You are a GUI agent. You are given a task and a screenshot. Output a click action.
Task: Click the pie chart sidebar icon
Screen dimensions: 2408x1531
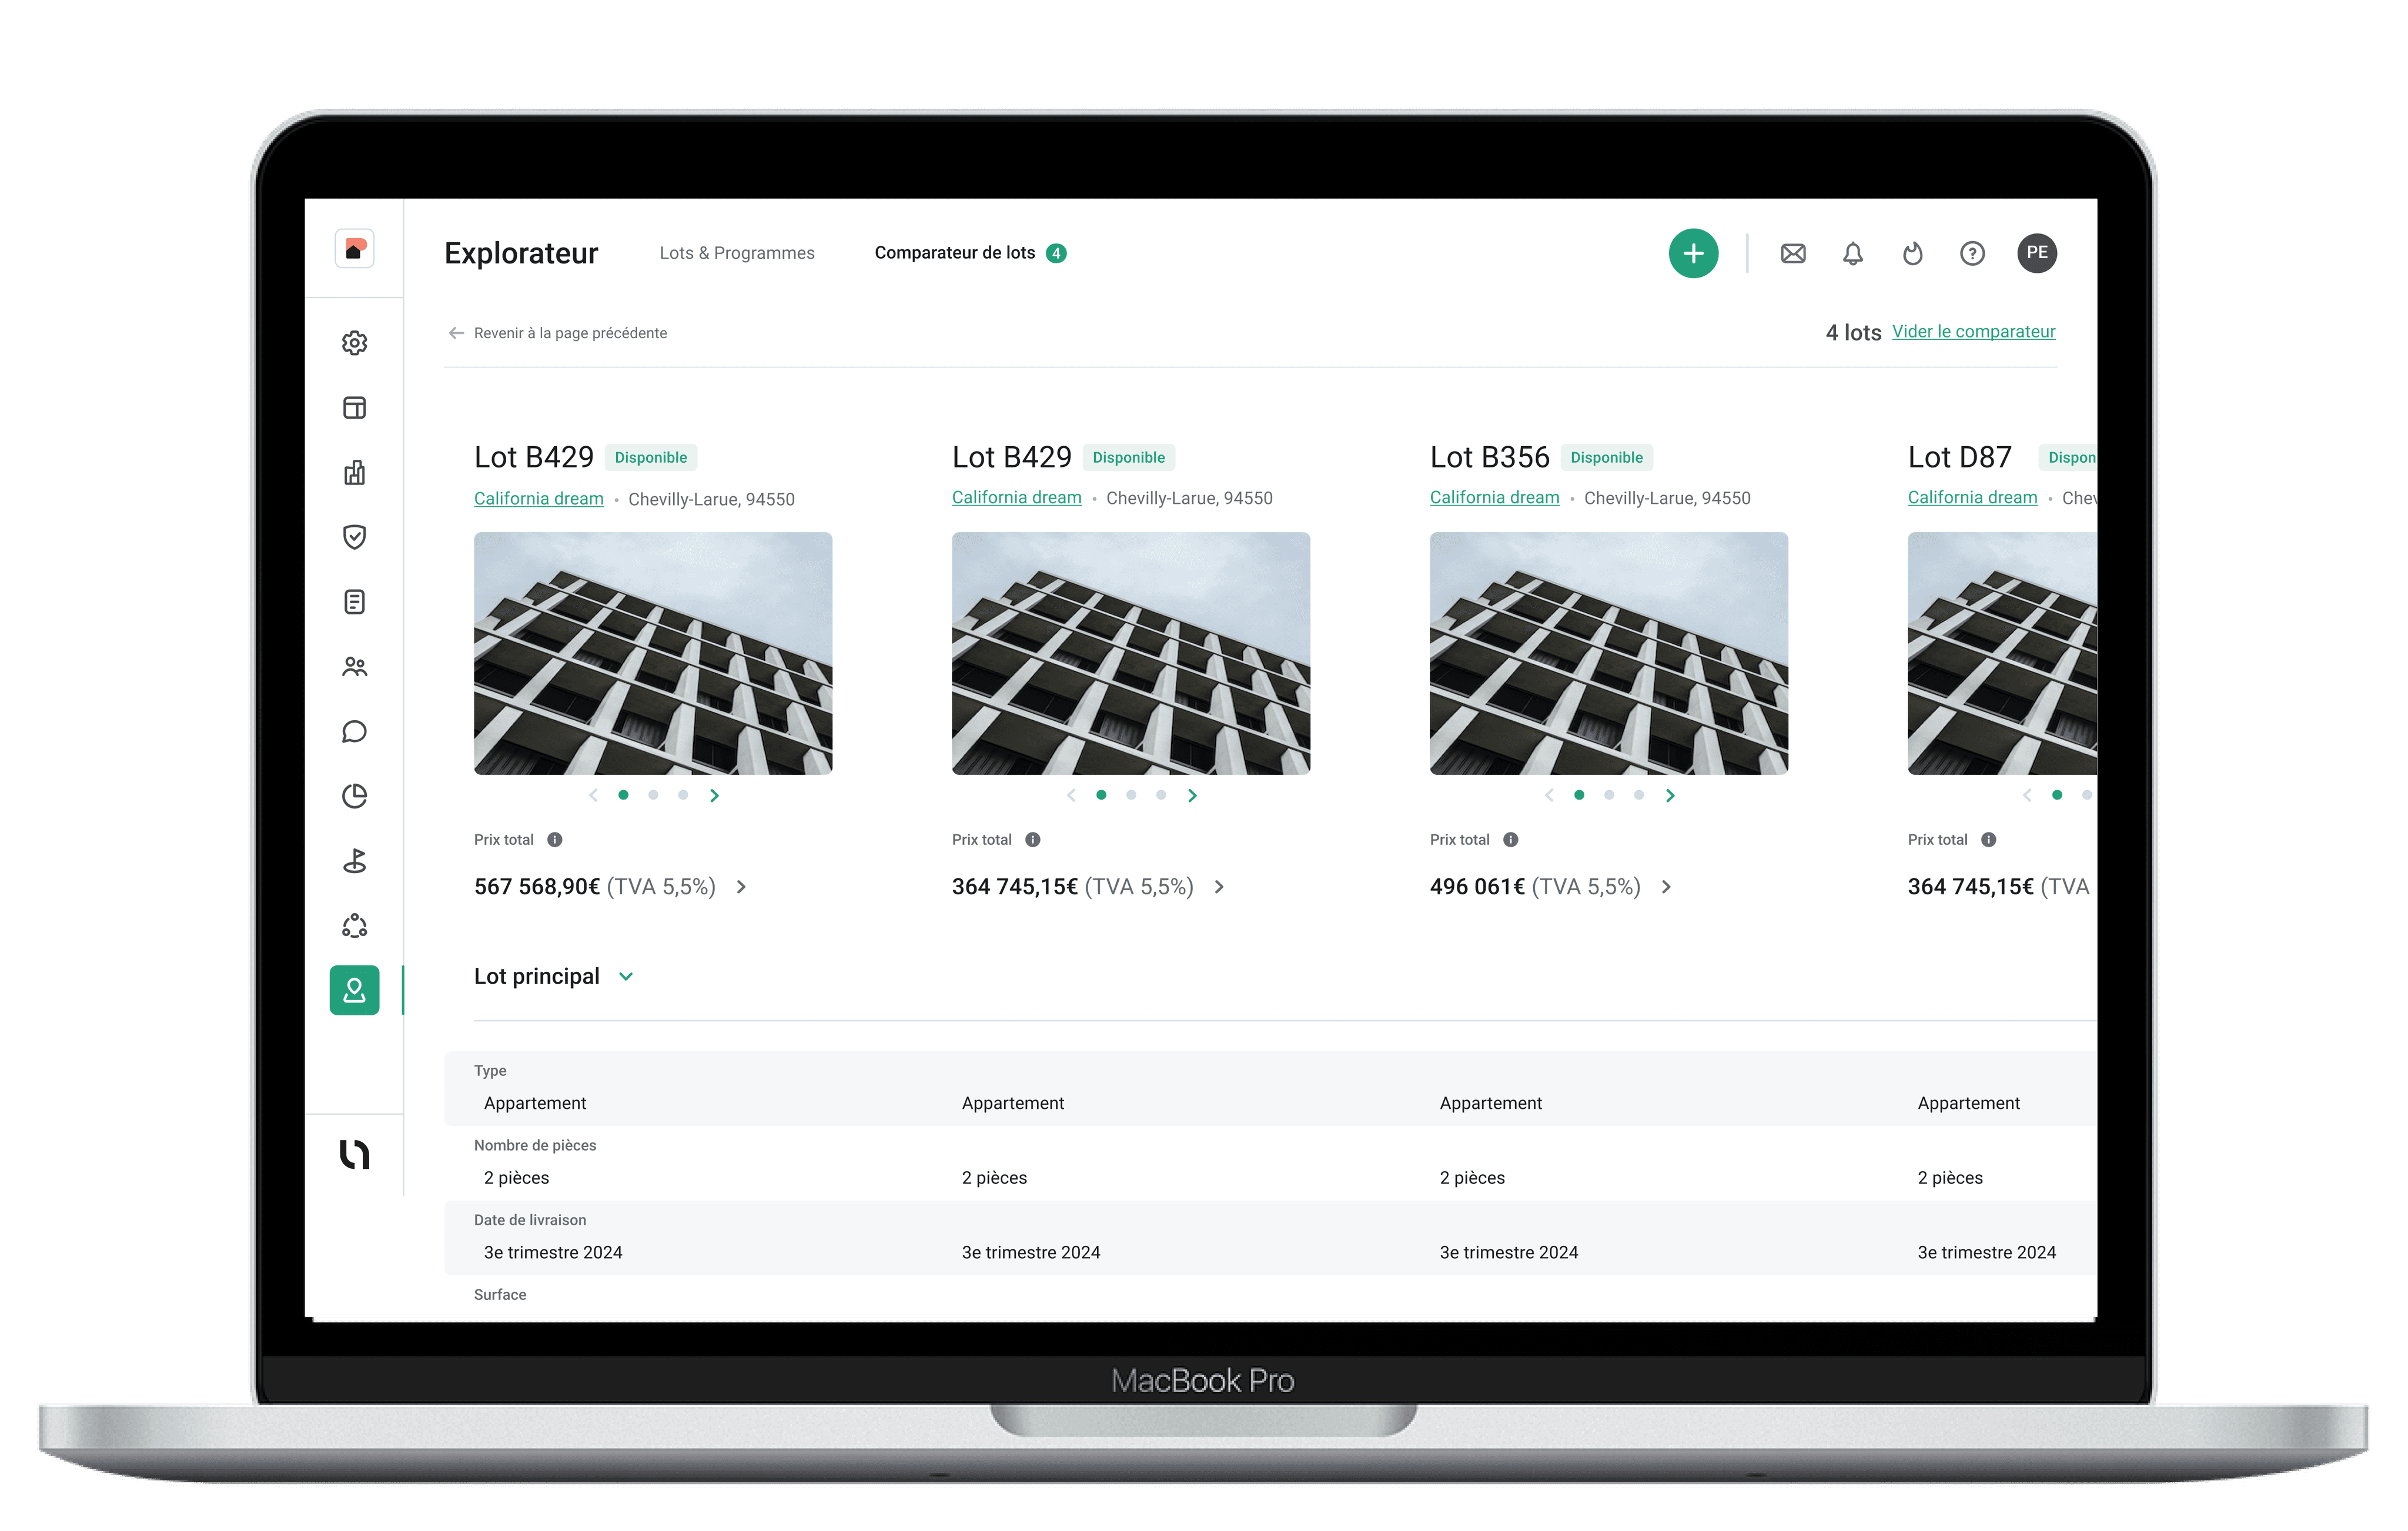tap(354, 796)
